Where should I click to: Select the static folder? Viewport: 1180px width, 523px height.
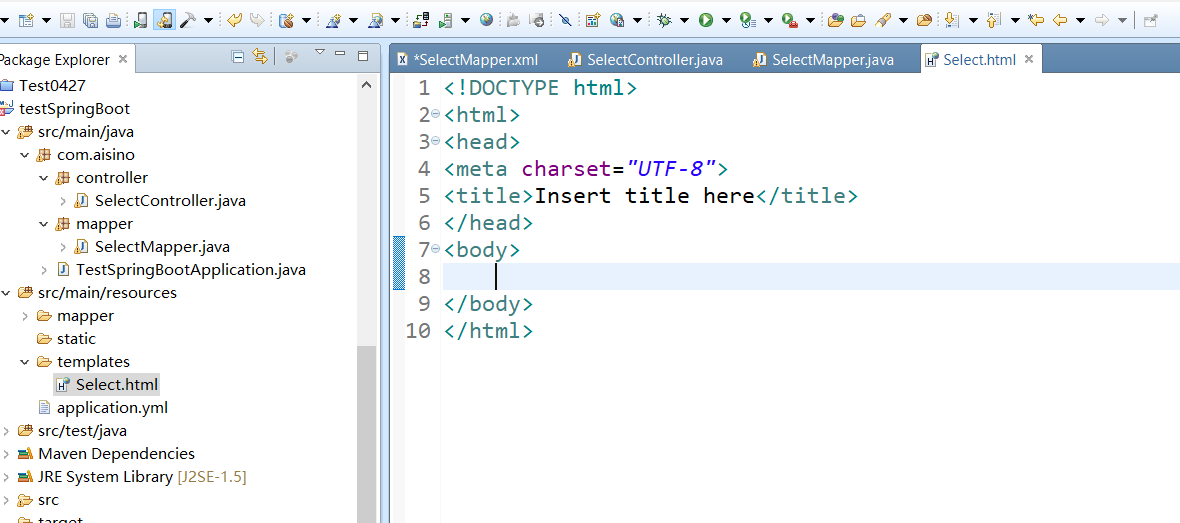[x=76, y=339]
